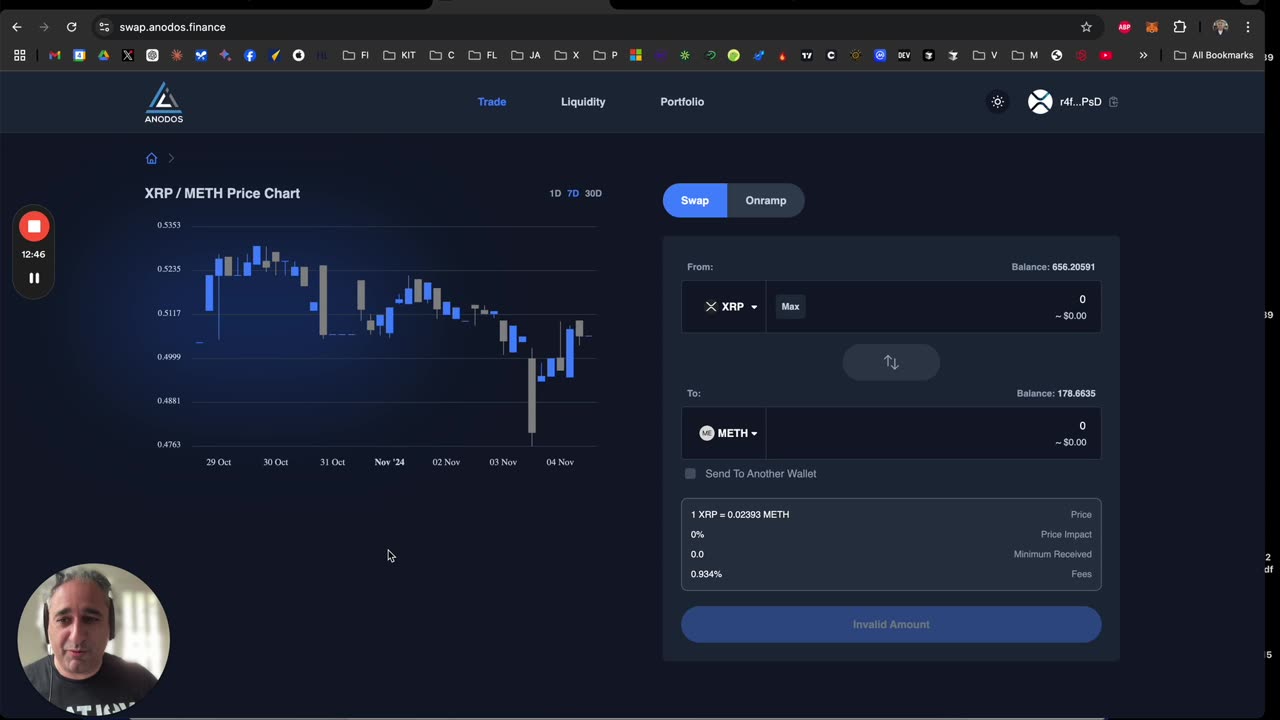Open the YouTube bookmark
Screen dimensions: 1280x720
[x=1105, y=55]
